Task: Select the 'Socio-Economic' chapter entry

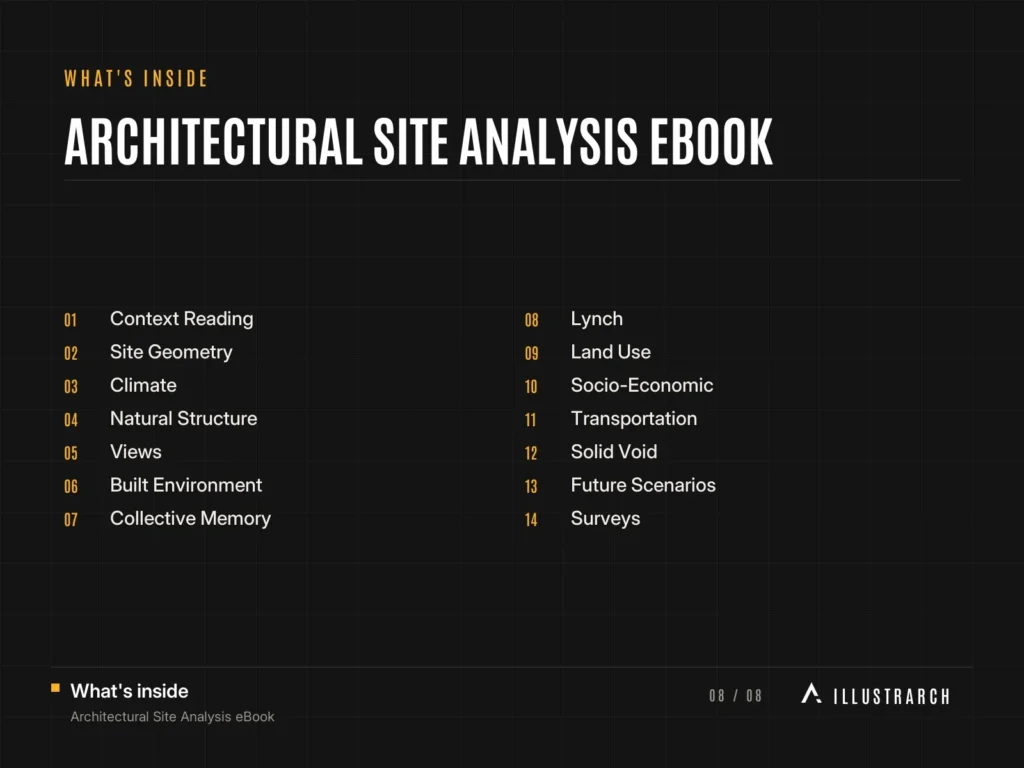Action: coord(642,385)
